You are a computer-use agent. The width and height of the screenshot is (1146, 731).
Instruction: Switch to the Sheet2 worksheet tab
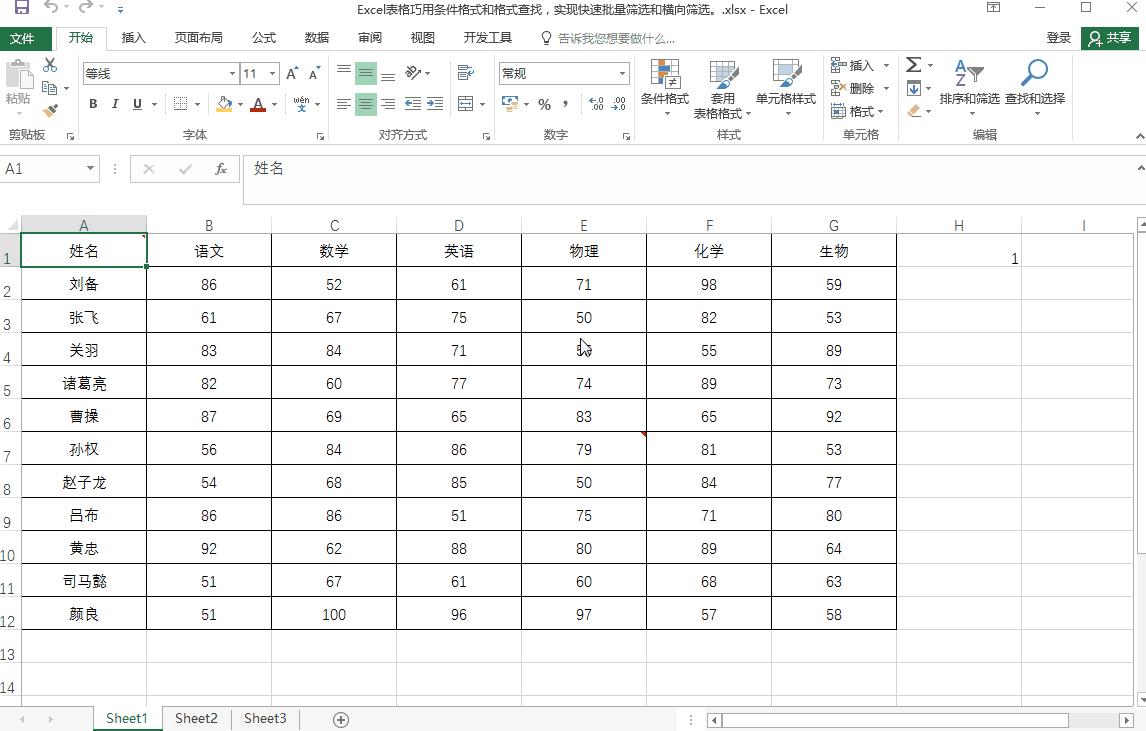pos(195,718)
